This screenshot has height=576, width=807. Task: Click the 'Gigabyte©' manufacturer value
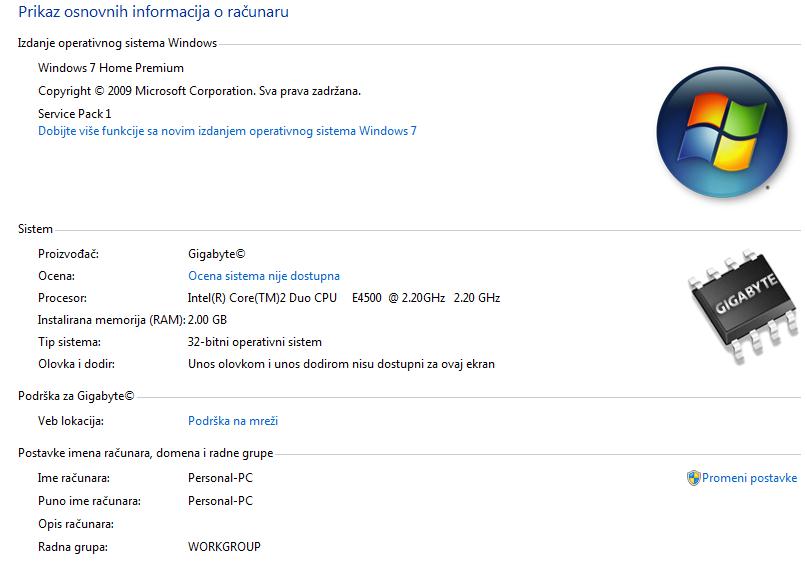(216, 254)
